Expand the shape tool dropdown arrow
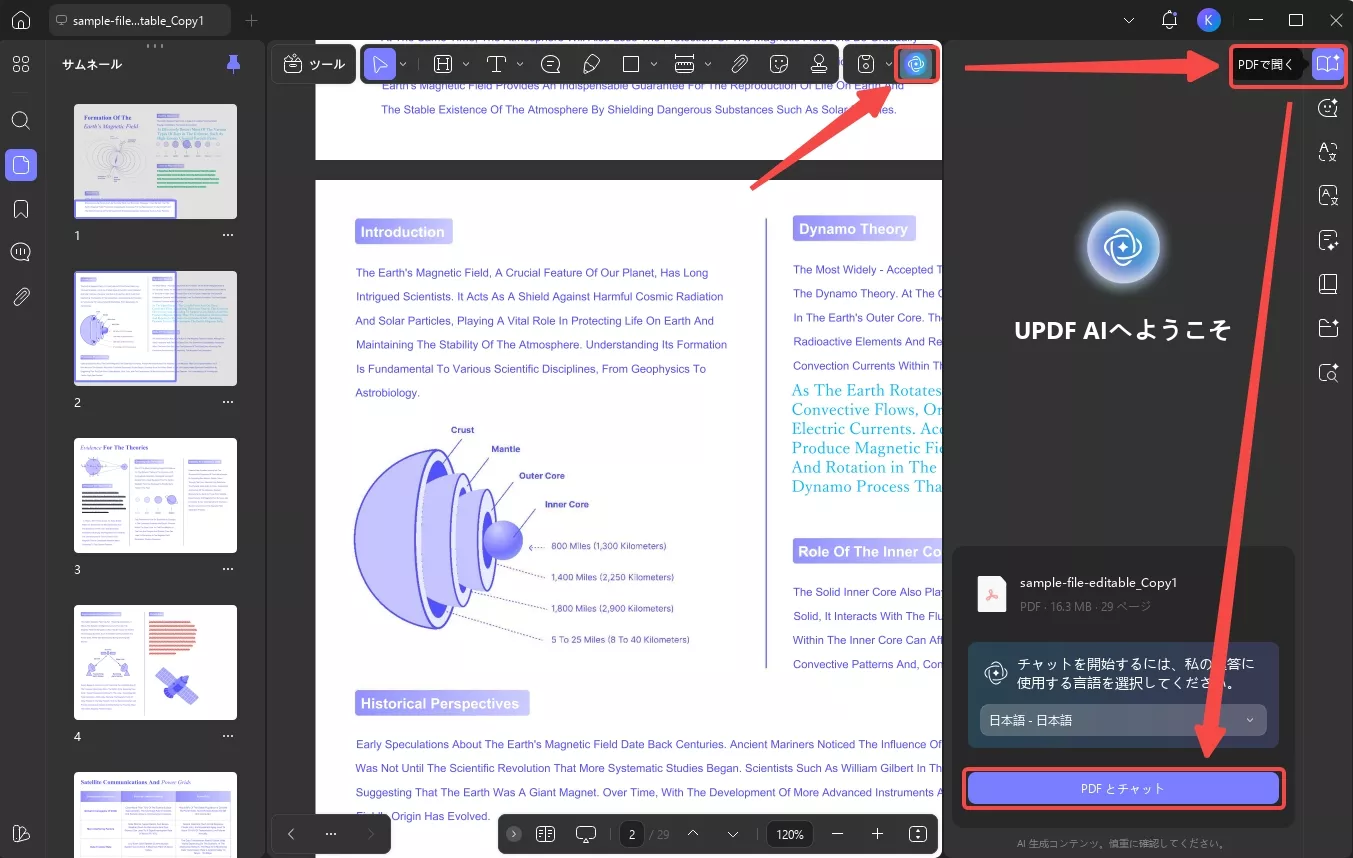 655,64
